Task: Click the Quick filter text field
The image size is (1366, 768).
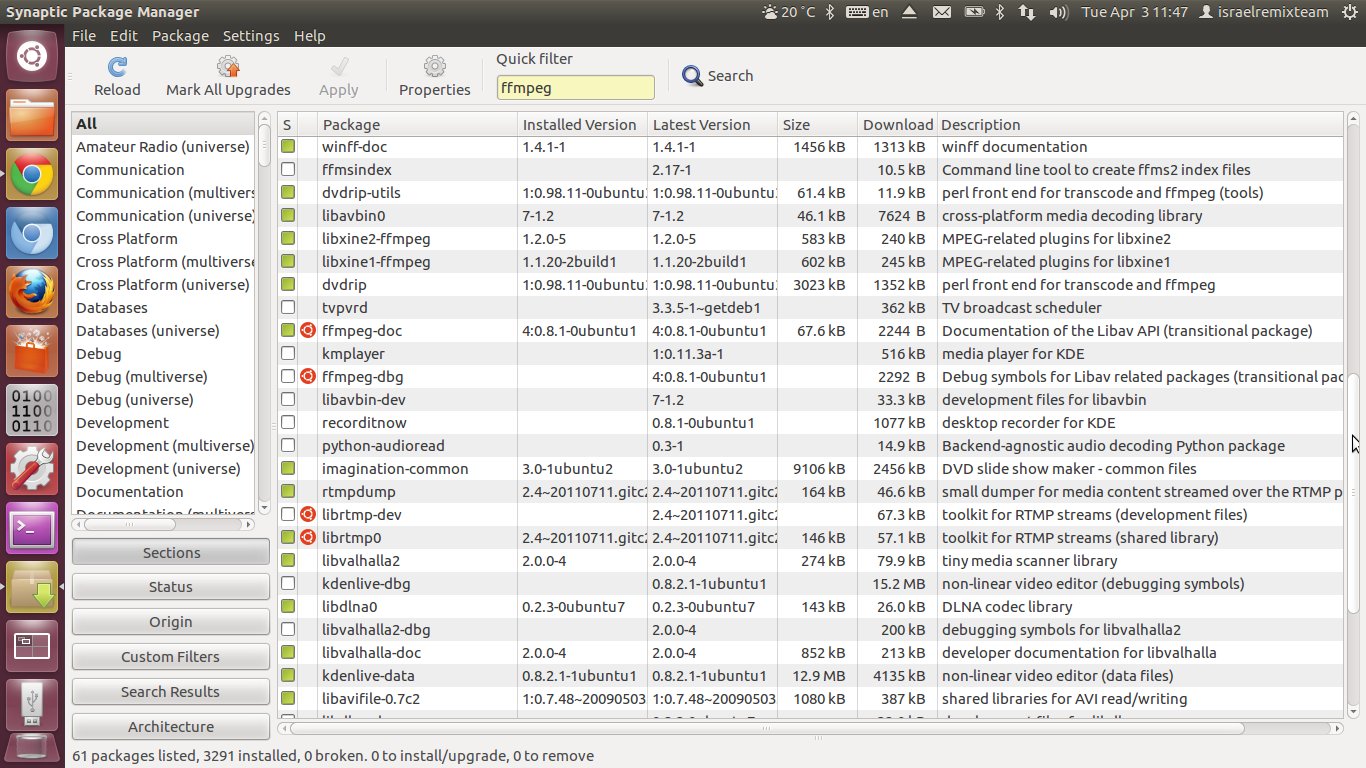Action: [576, 87]
